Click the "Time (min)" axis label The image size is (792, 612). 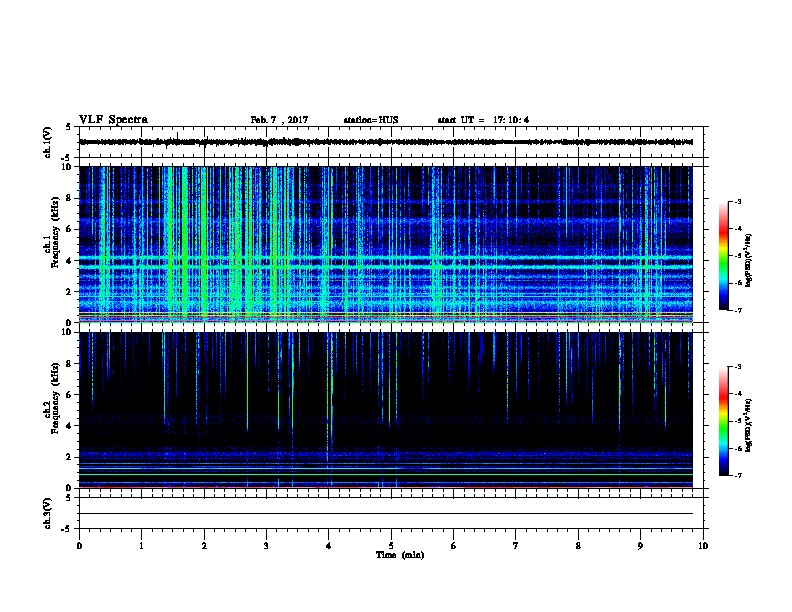[x=400, y=555]
